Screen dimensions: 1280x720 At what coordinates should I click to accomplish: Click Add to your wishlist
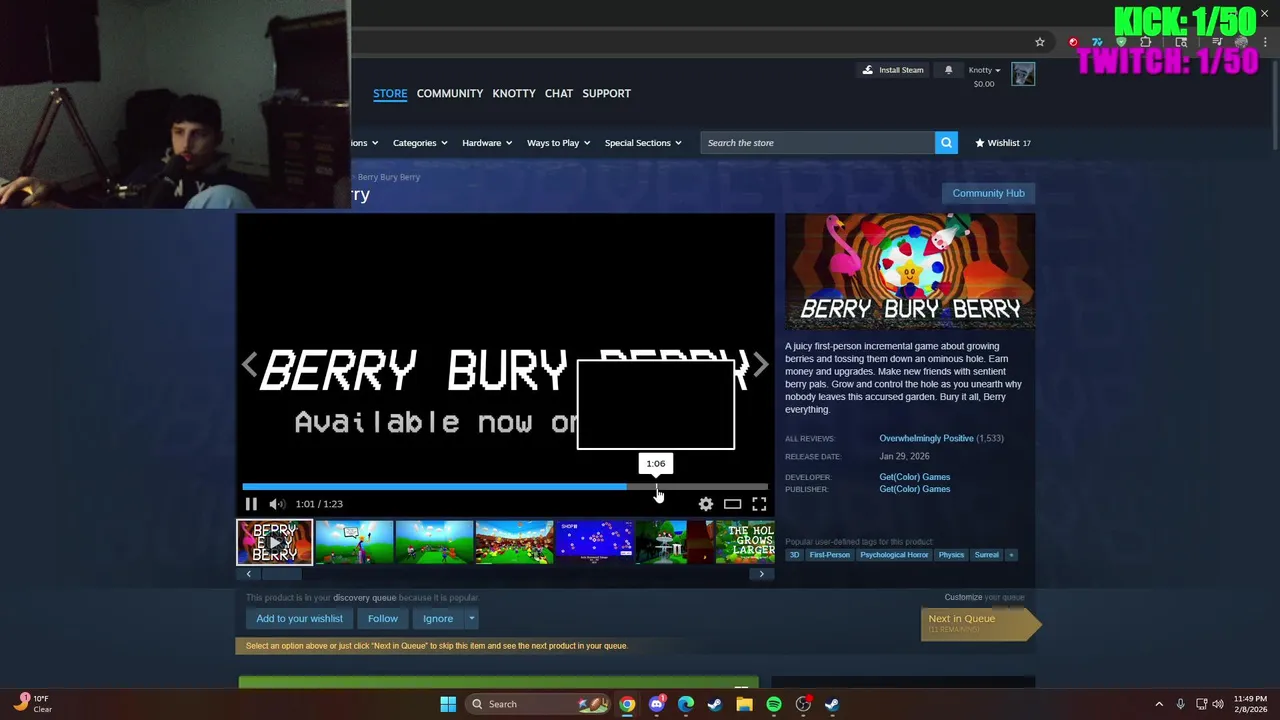coord(299,618)
